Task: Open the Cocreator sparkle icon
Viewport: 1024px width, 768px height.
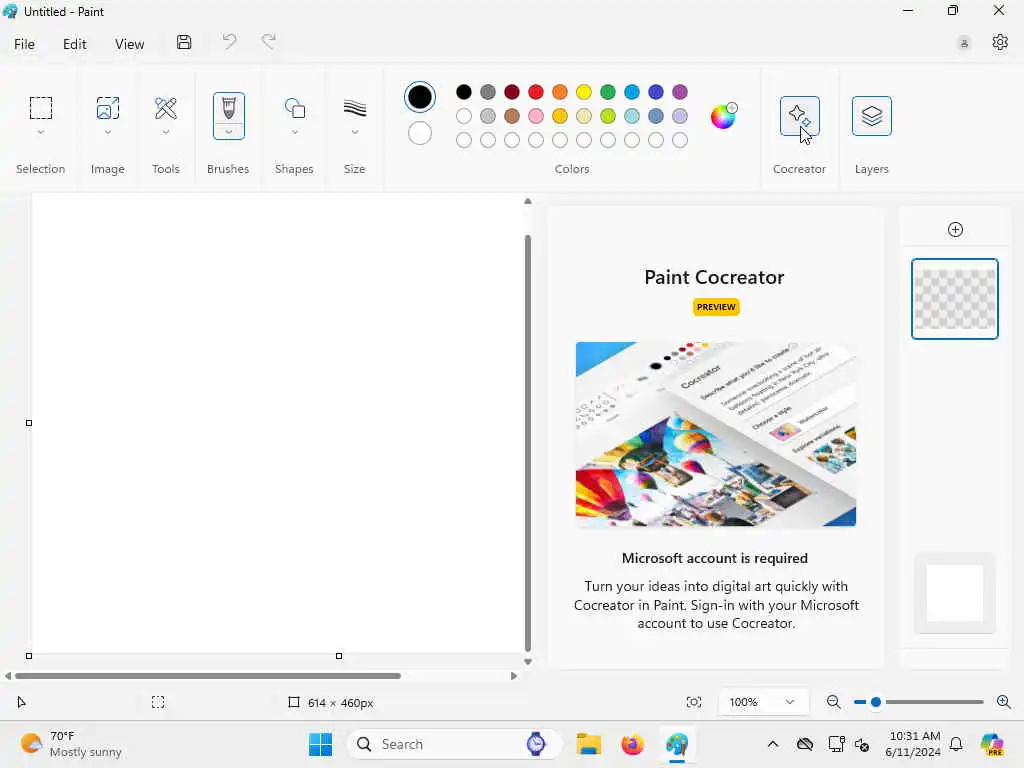Action: pos(799,116)
